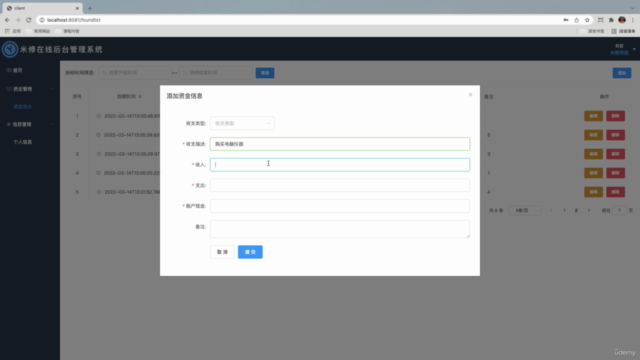This screenshot has width=640, height=360.
Task: Click the screenshot extension icon in toolbar
Action: click(600, 20)
